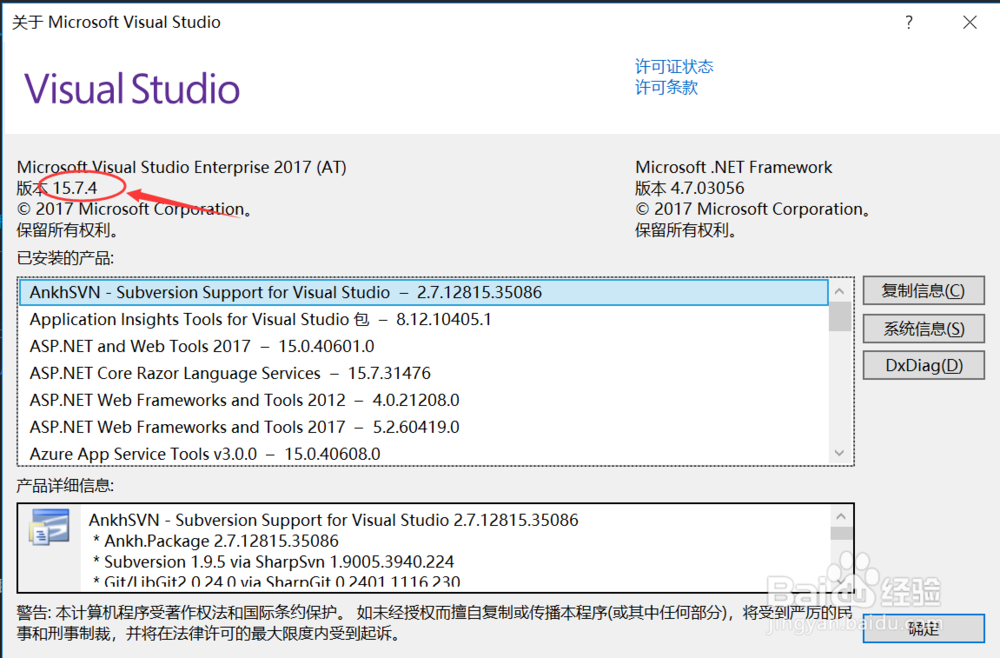Screen dimensions: 1000x658
Task: Click Microsoft Visual Studio Enterprise 2017 text
Action: pyautogui.click(x=182, y=167)
